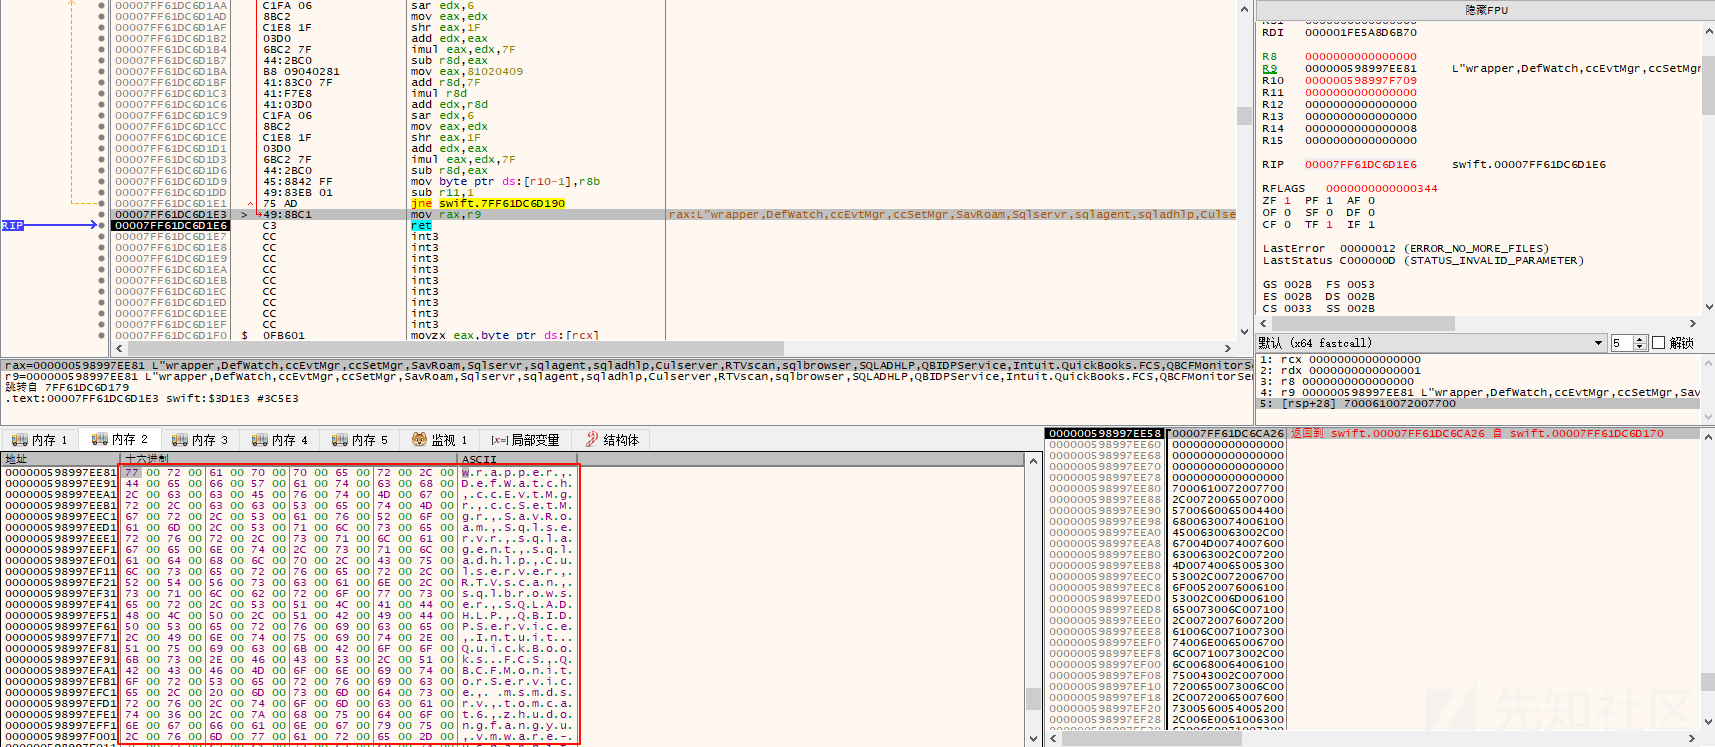Click the arguments panel scroll-down arrow
Image resolution: width=1715 pixels, height=747 pixels.
point(1707,417)
